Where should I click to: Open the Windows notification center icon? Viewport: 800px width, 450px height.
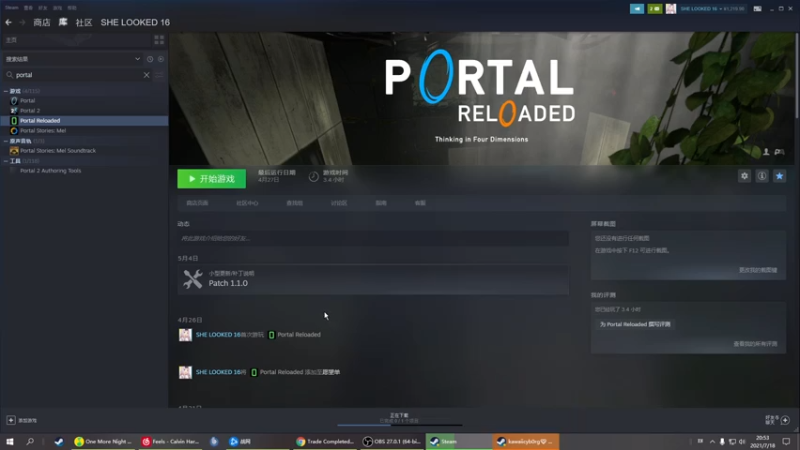[x=786, y=442]
